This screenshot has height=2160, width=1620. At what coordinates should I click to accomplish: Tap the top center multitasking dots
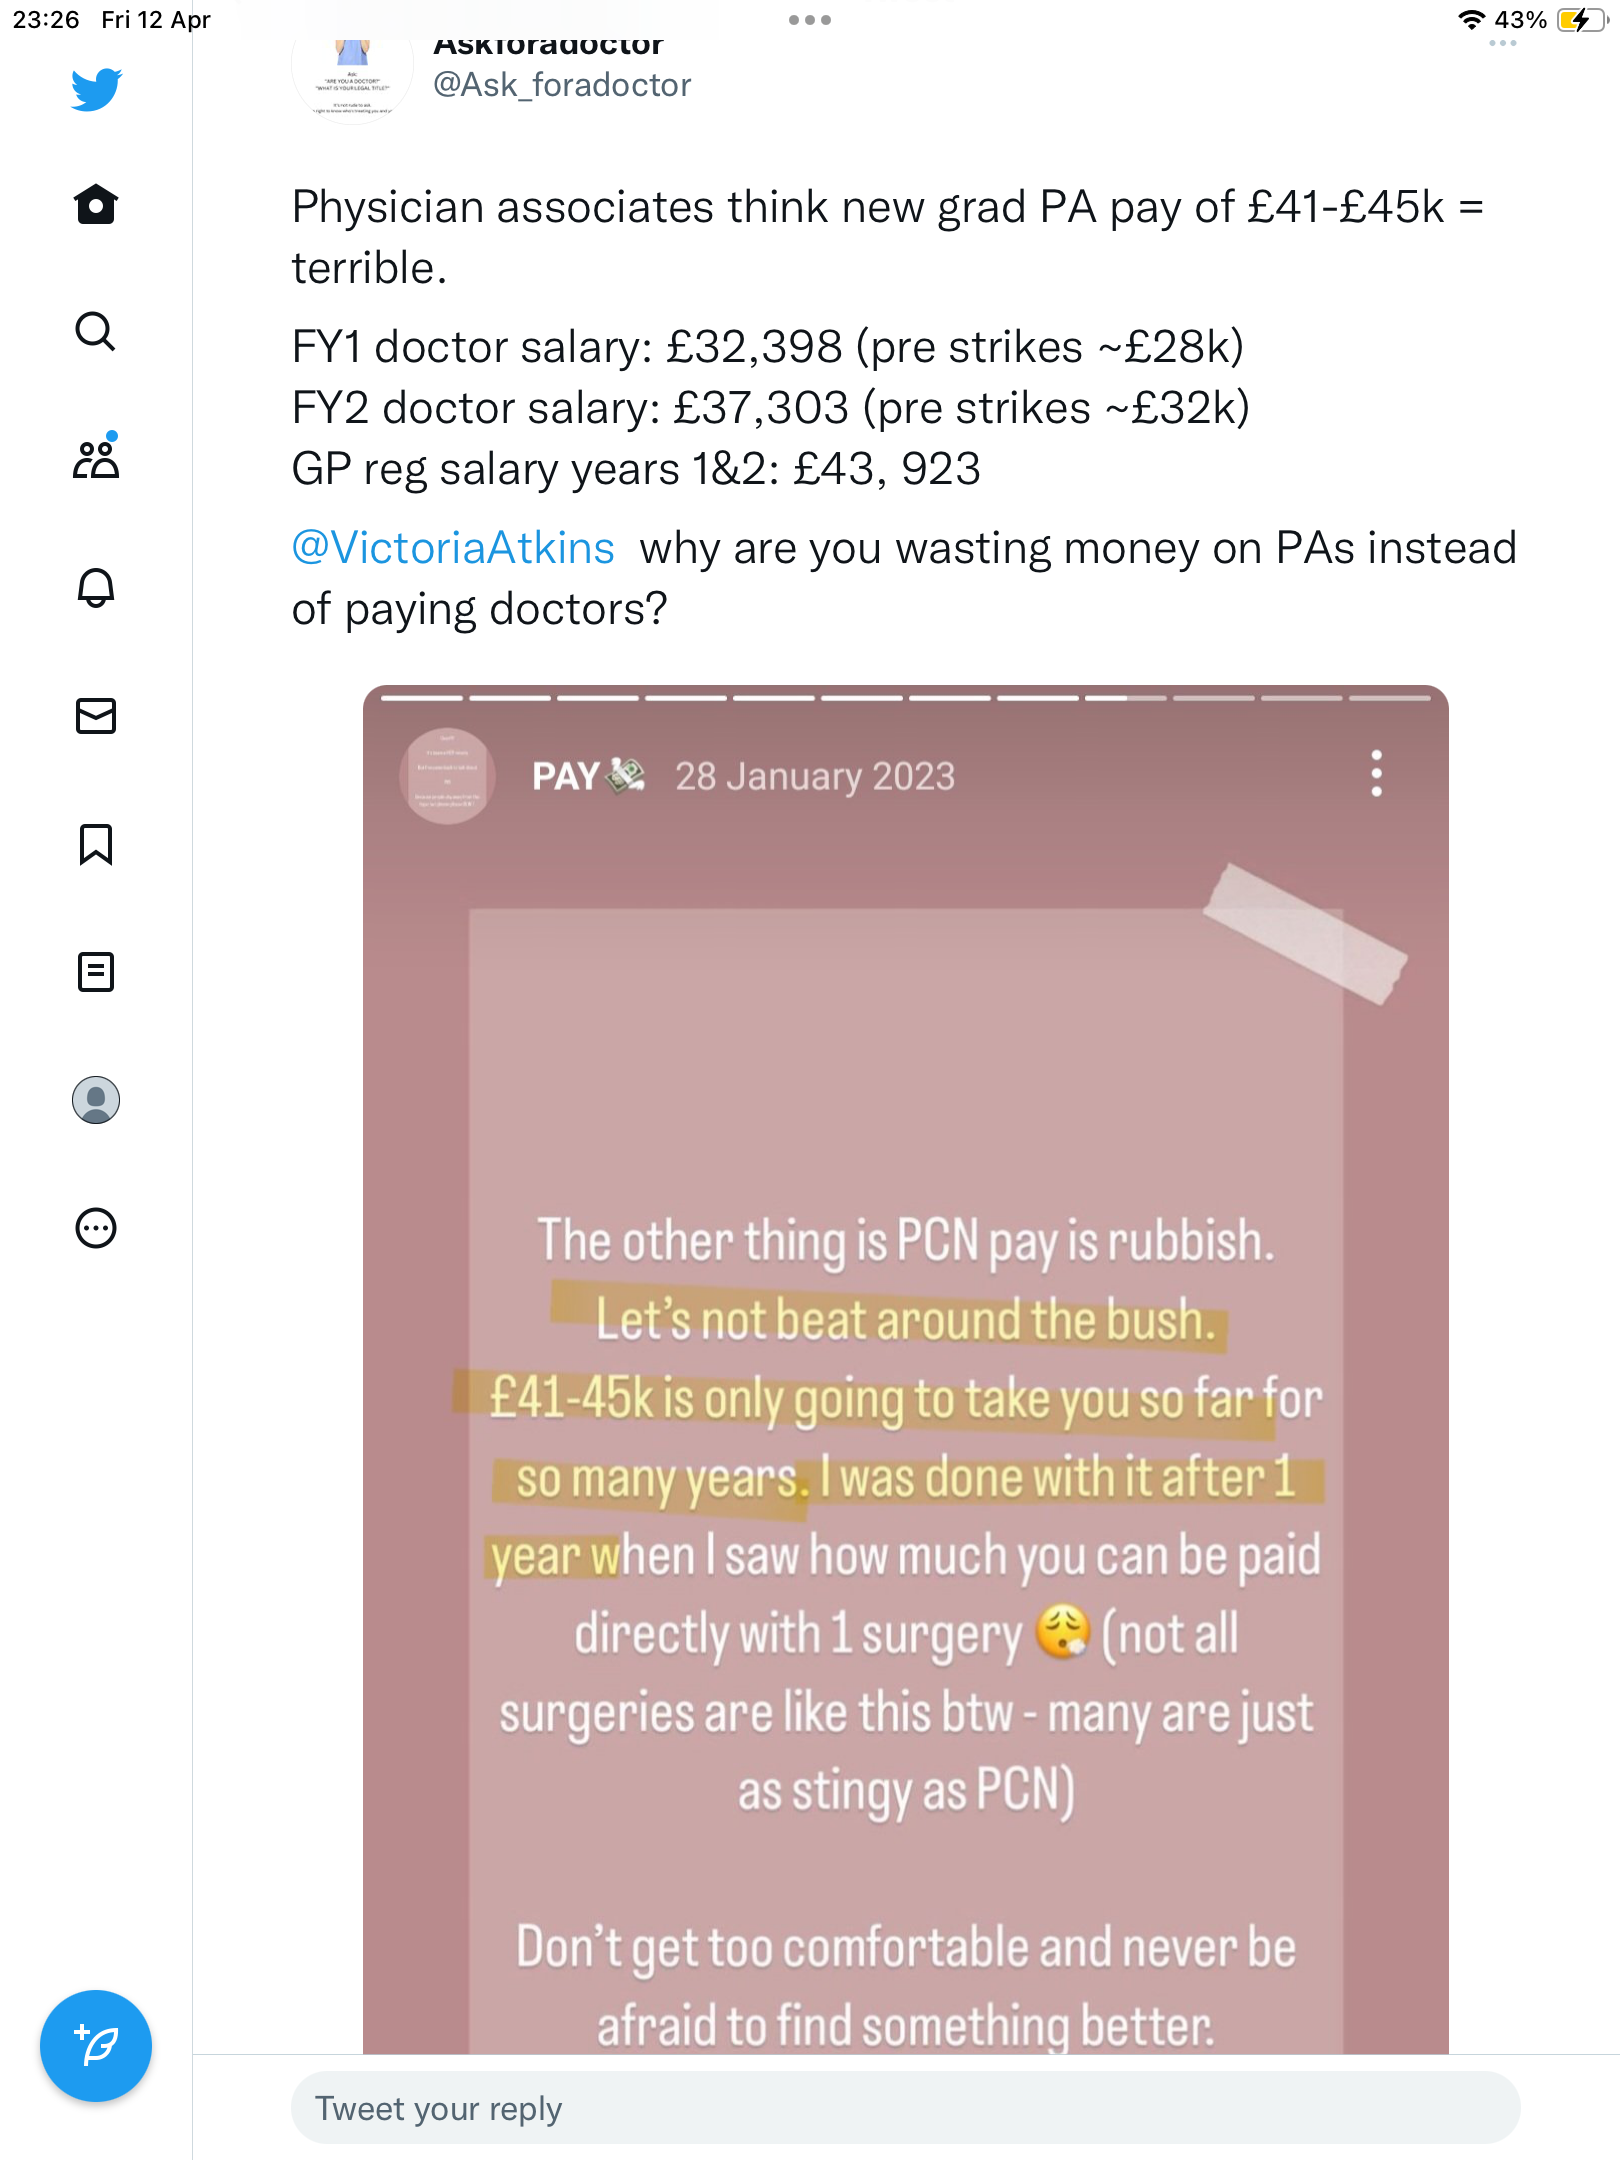tap(810, 20)
